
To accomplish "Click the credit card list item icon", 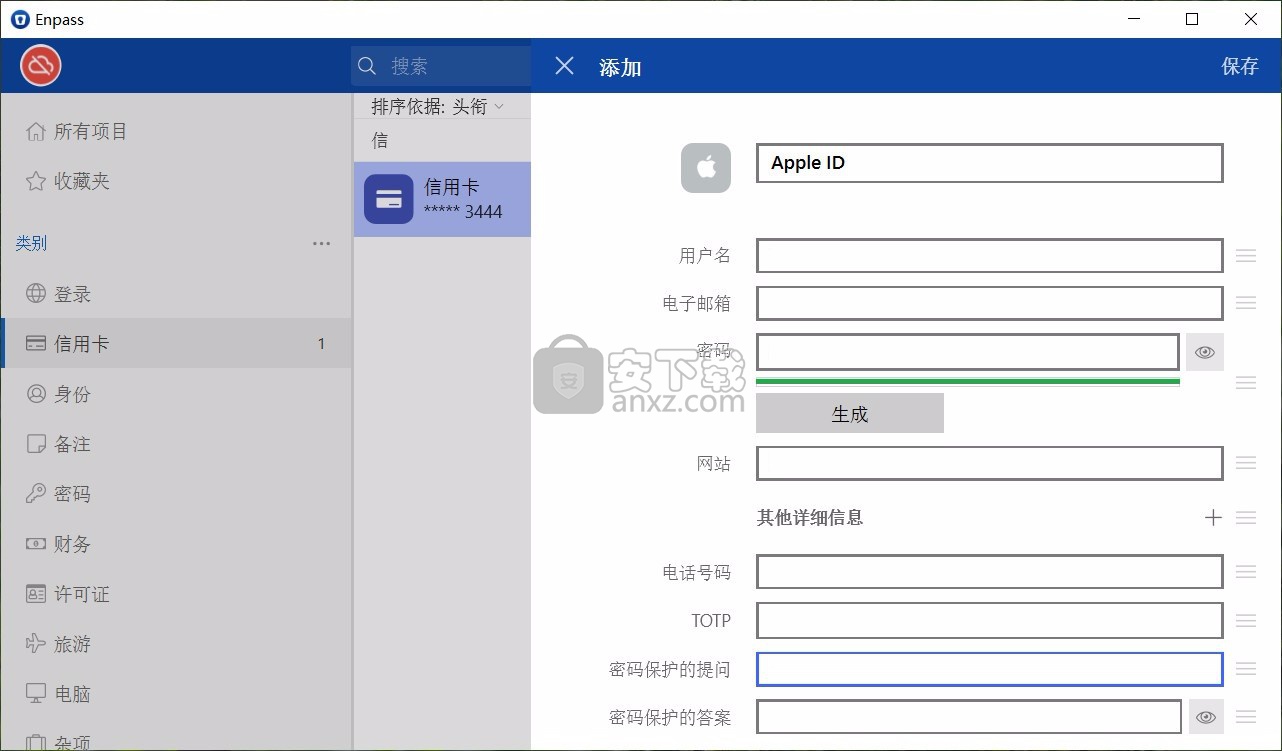I will coord(389,199).
